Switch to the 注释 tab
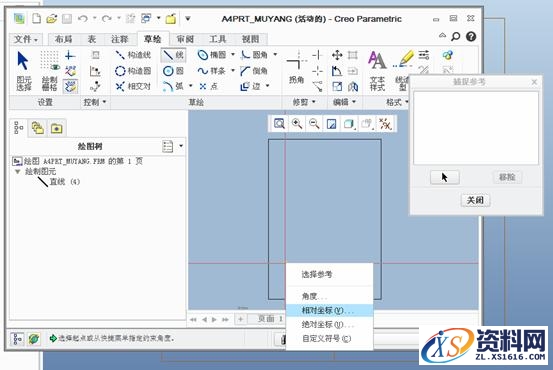The width and height of the screenshot is (553, 370). click(119, 39)
